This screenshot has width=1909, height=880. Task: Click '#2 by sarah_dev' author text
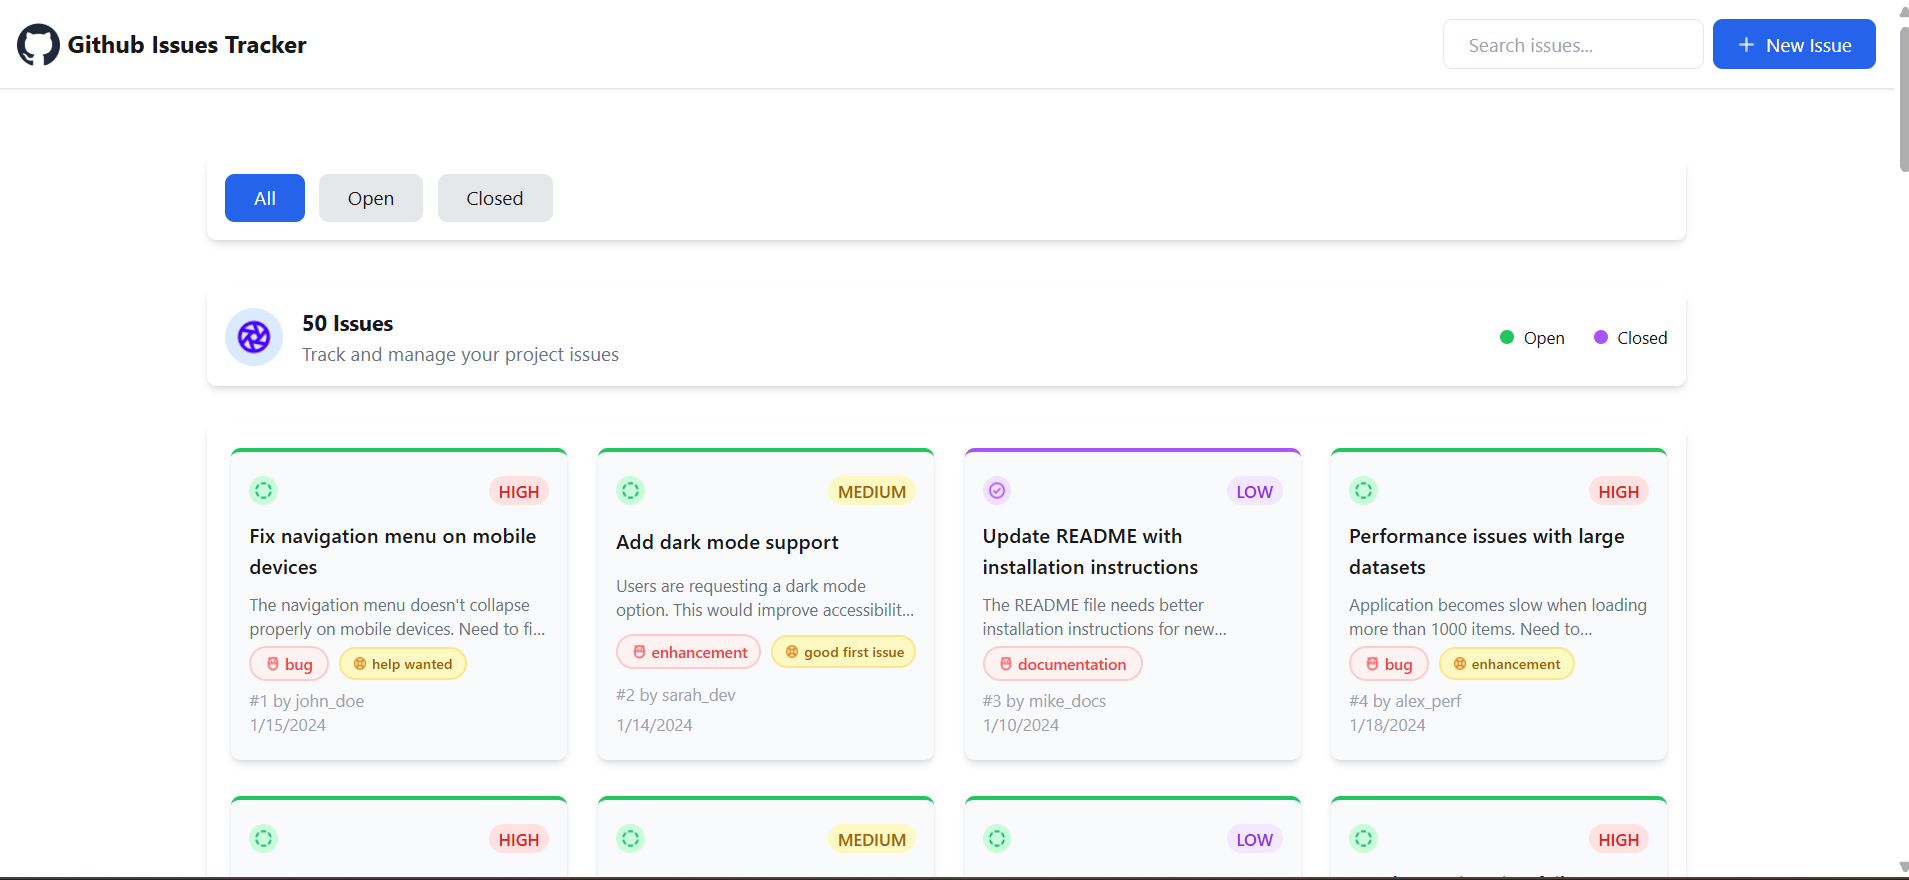click(x=676, y=695)
